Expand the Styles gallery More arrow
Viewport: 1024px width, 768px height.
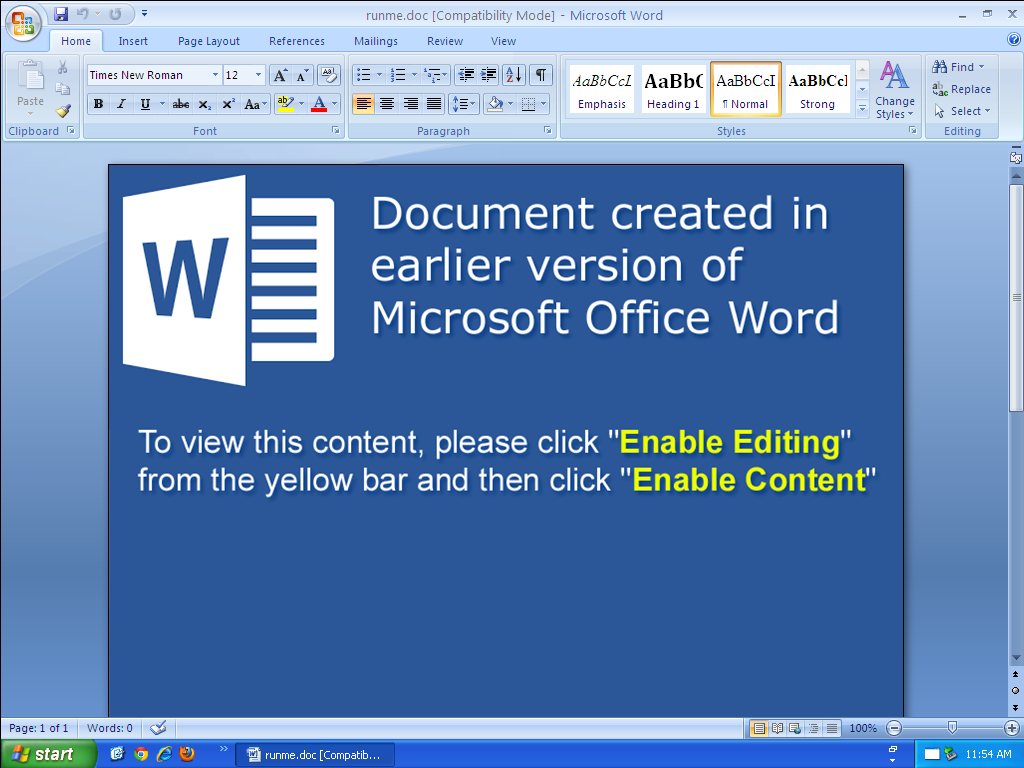tap(862, 108)
